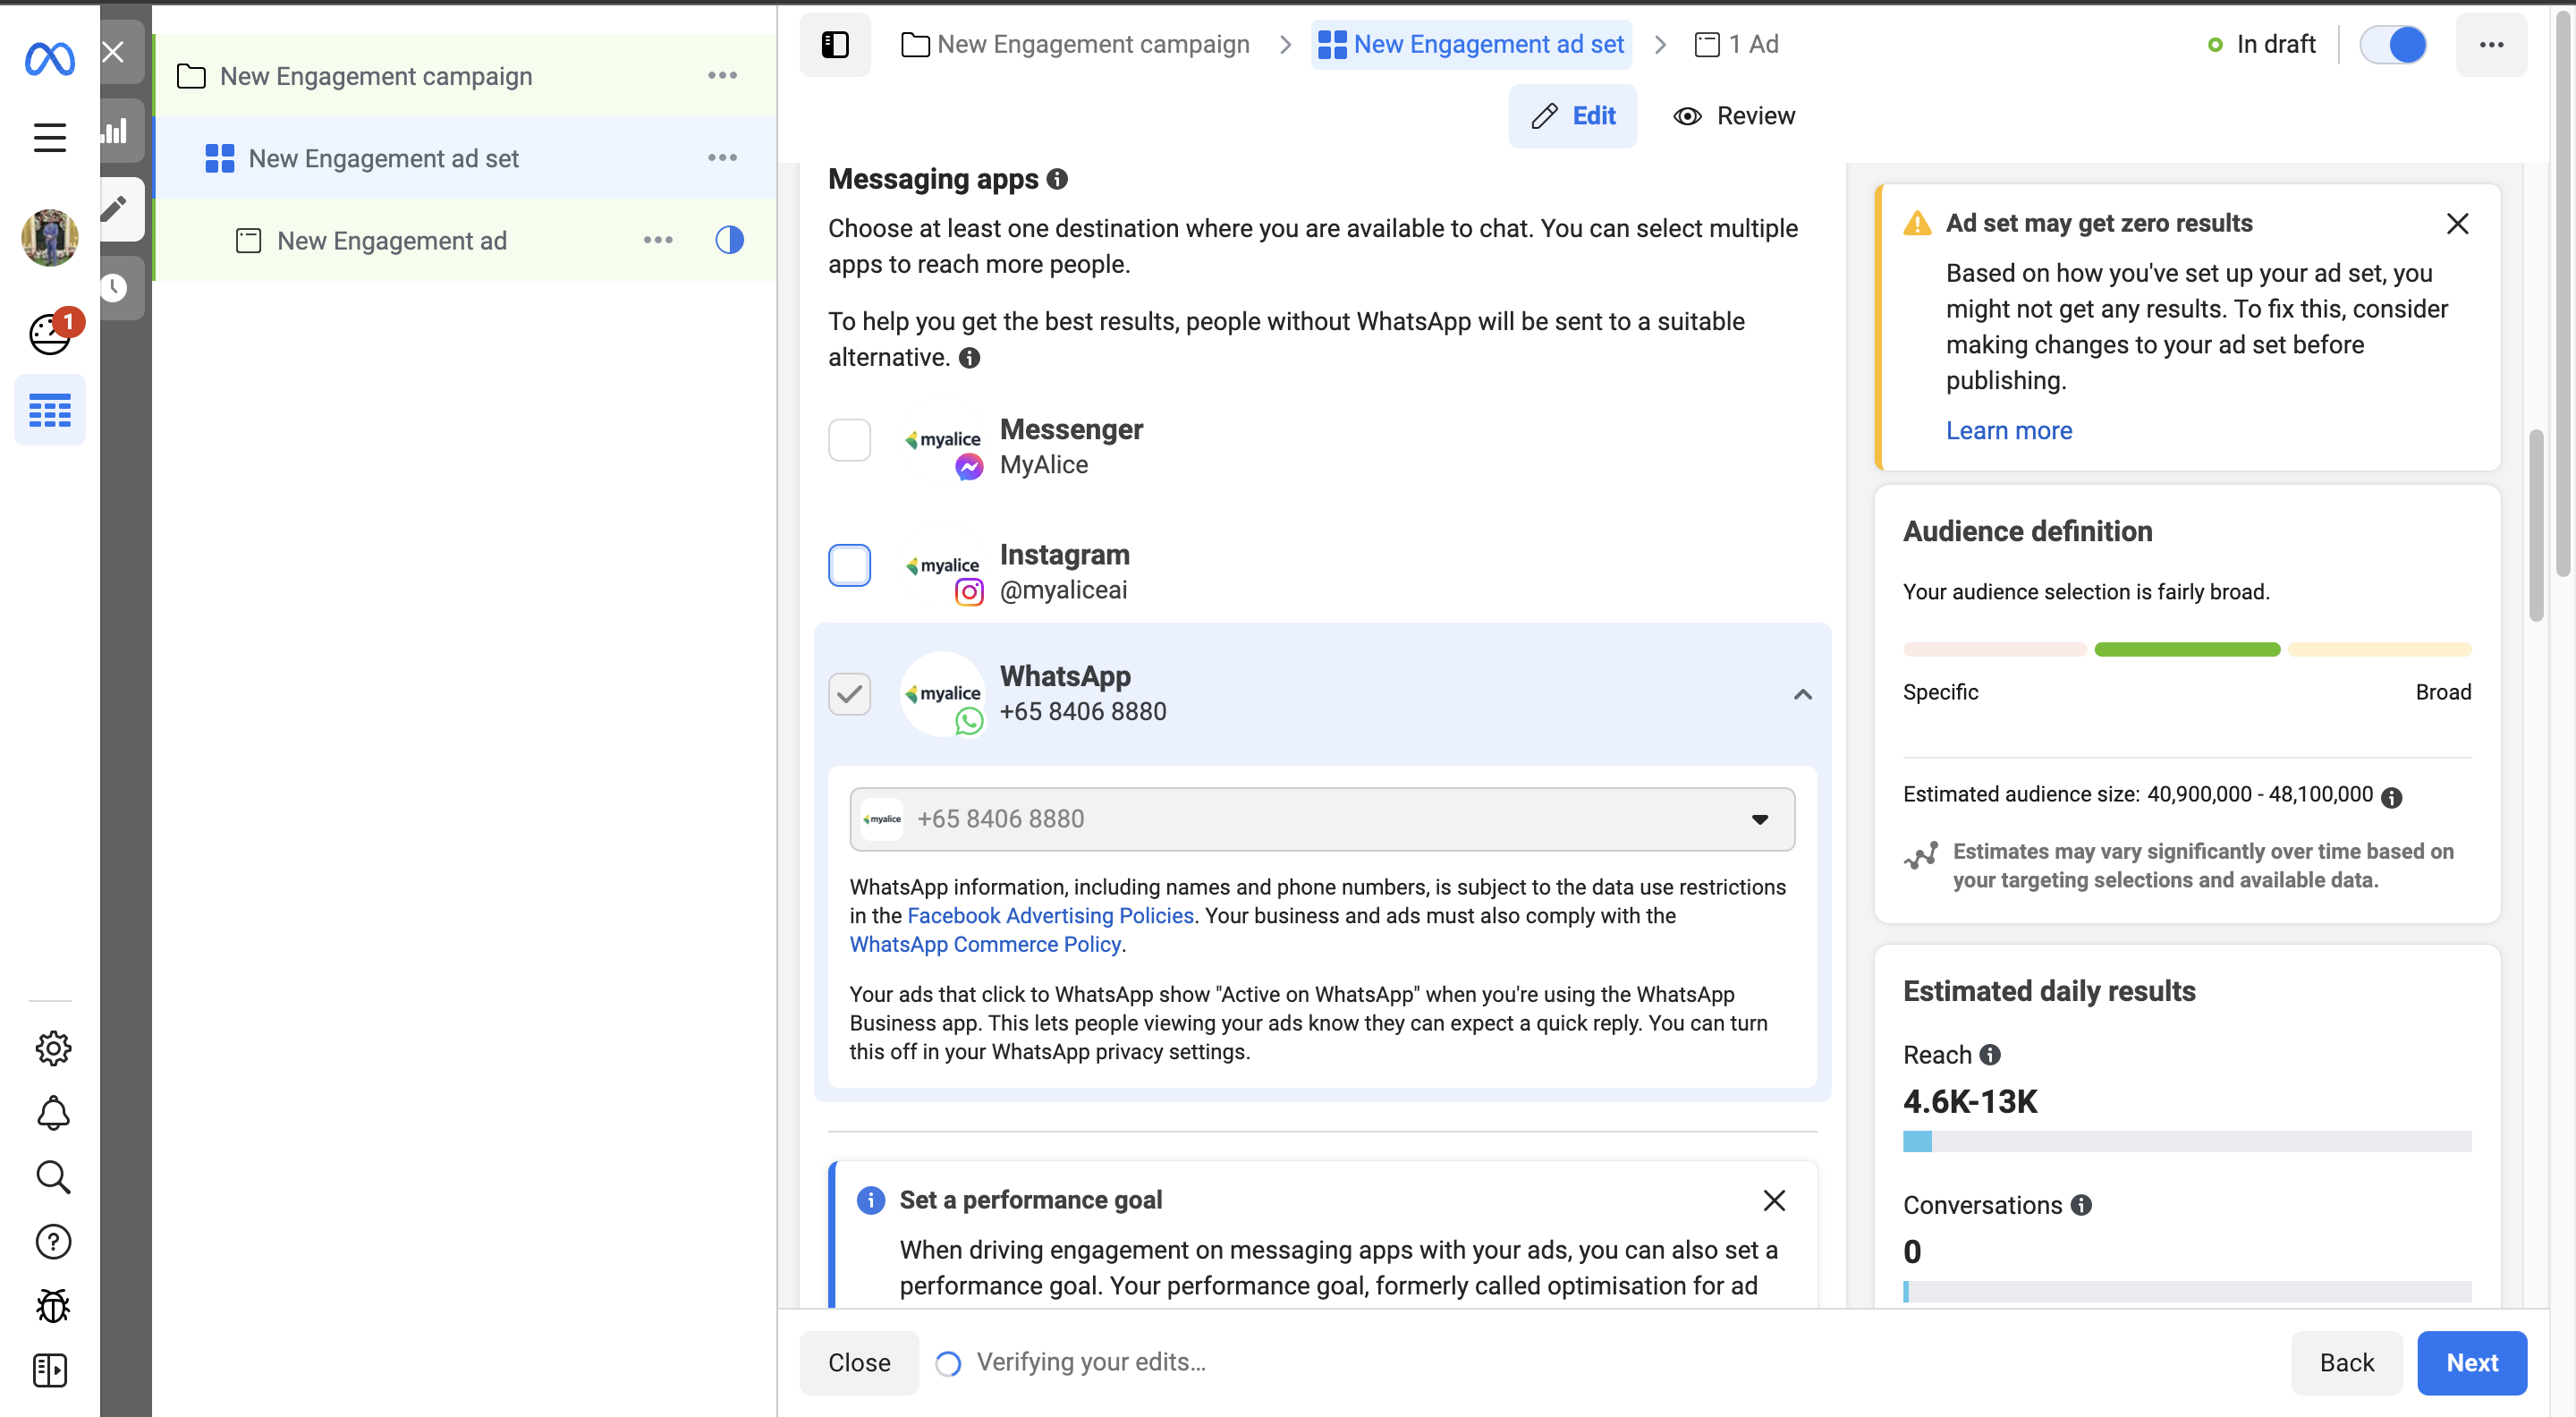Screen dimensions: 2576x1417
Task: Check the Messenger MyAlice checkbox
Action: pos(849,440)
